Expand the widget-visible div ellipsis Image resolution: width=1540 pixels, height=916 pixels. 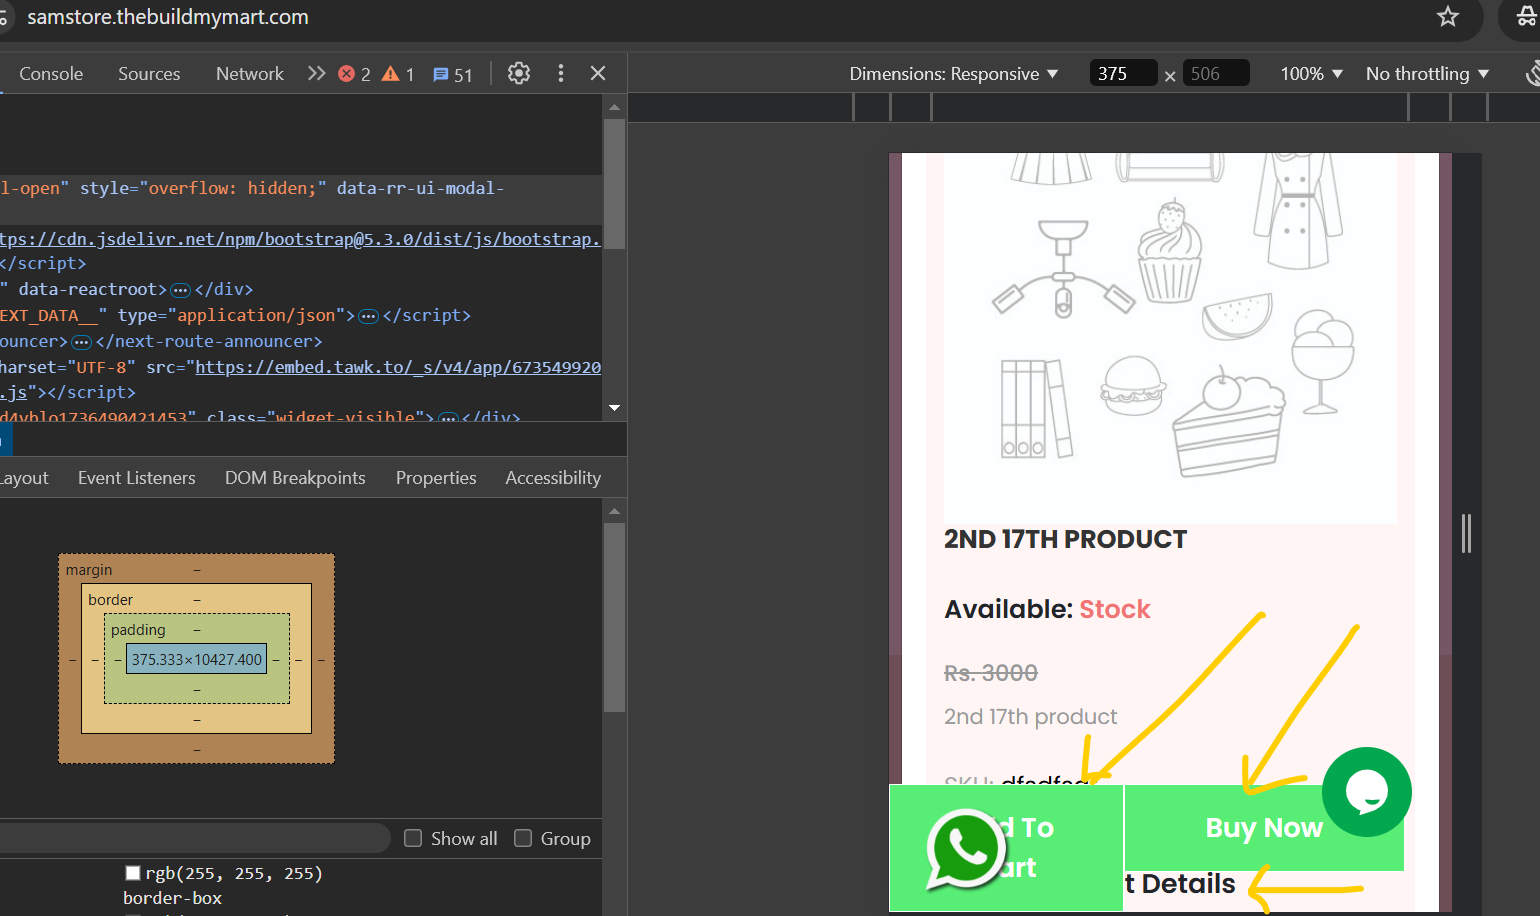[449, 417]
